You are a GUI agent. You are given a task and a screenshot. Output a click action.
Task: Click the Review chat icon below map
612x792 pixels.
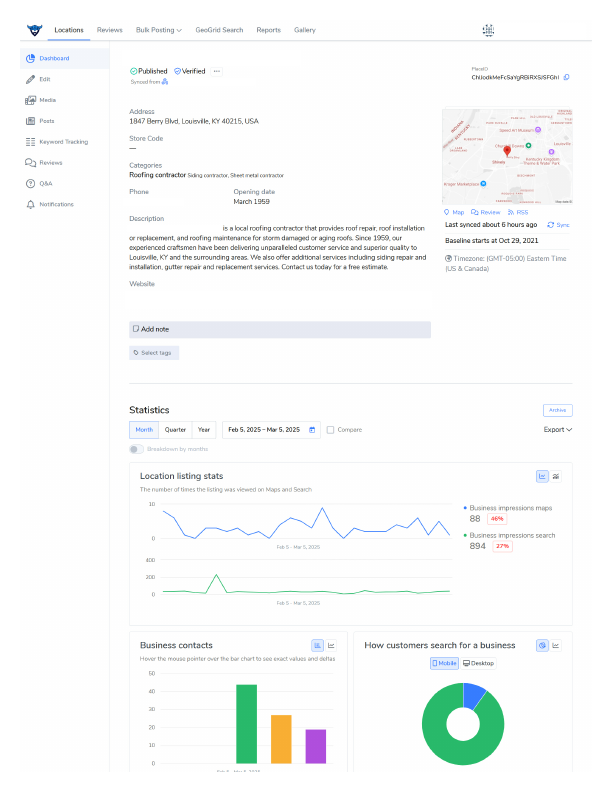click(474, 212)
